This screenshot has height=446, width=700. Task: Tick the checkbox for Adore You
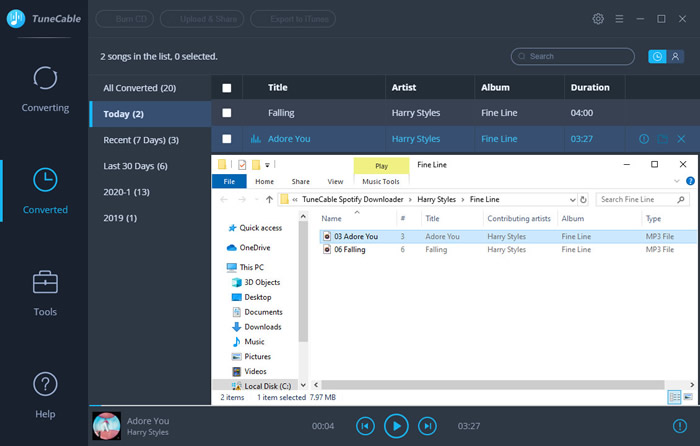(227, 139)
